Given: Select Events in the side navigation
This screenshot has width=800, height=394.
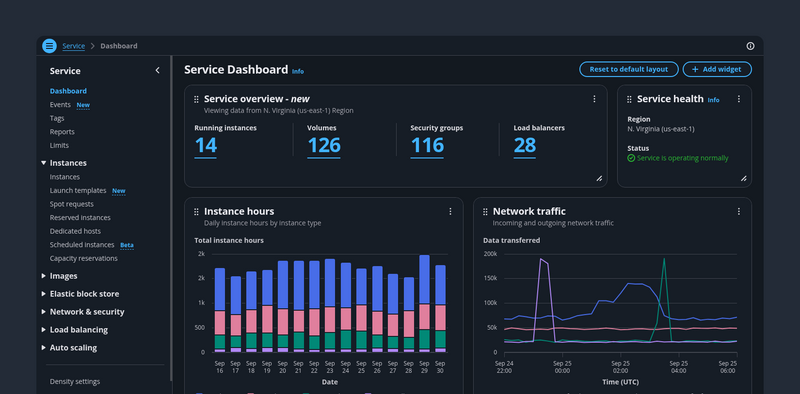Looking at the screenshot, I should [60, 105].
